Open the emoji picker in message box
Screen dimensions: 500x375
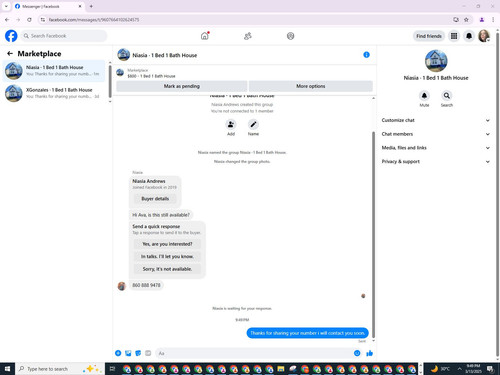(x=357, y=353)
